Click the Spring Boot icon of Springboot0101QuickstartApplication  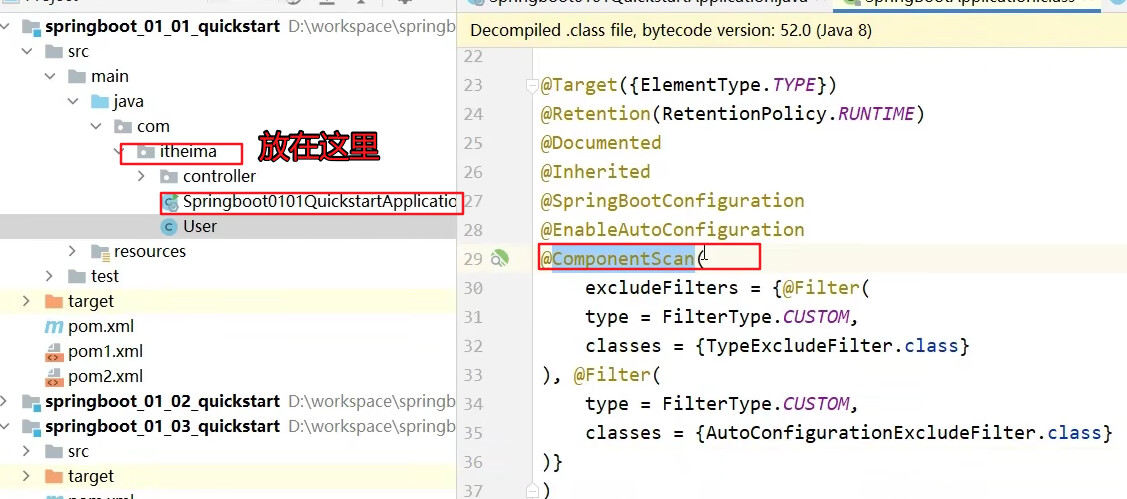[x=170, y=203]
